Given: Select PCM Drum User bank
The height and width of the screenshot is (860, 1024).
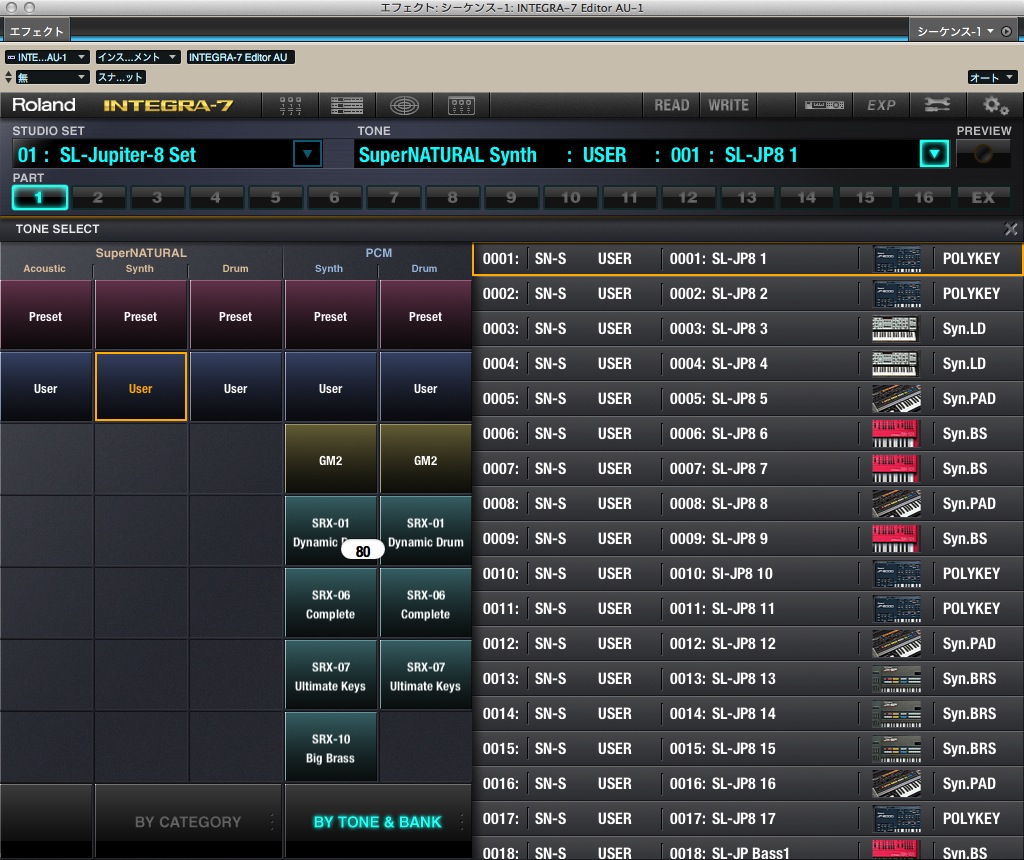Looking at the screenshot, I should pyautogui.click(x=425, y=388).
